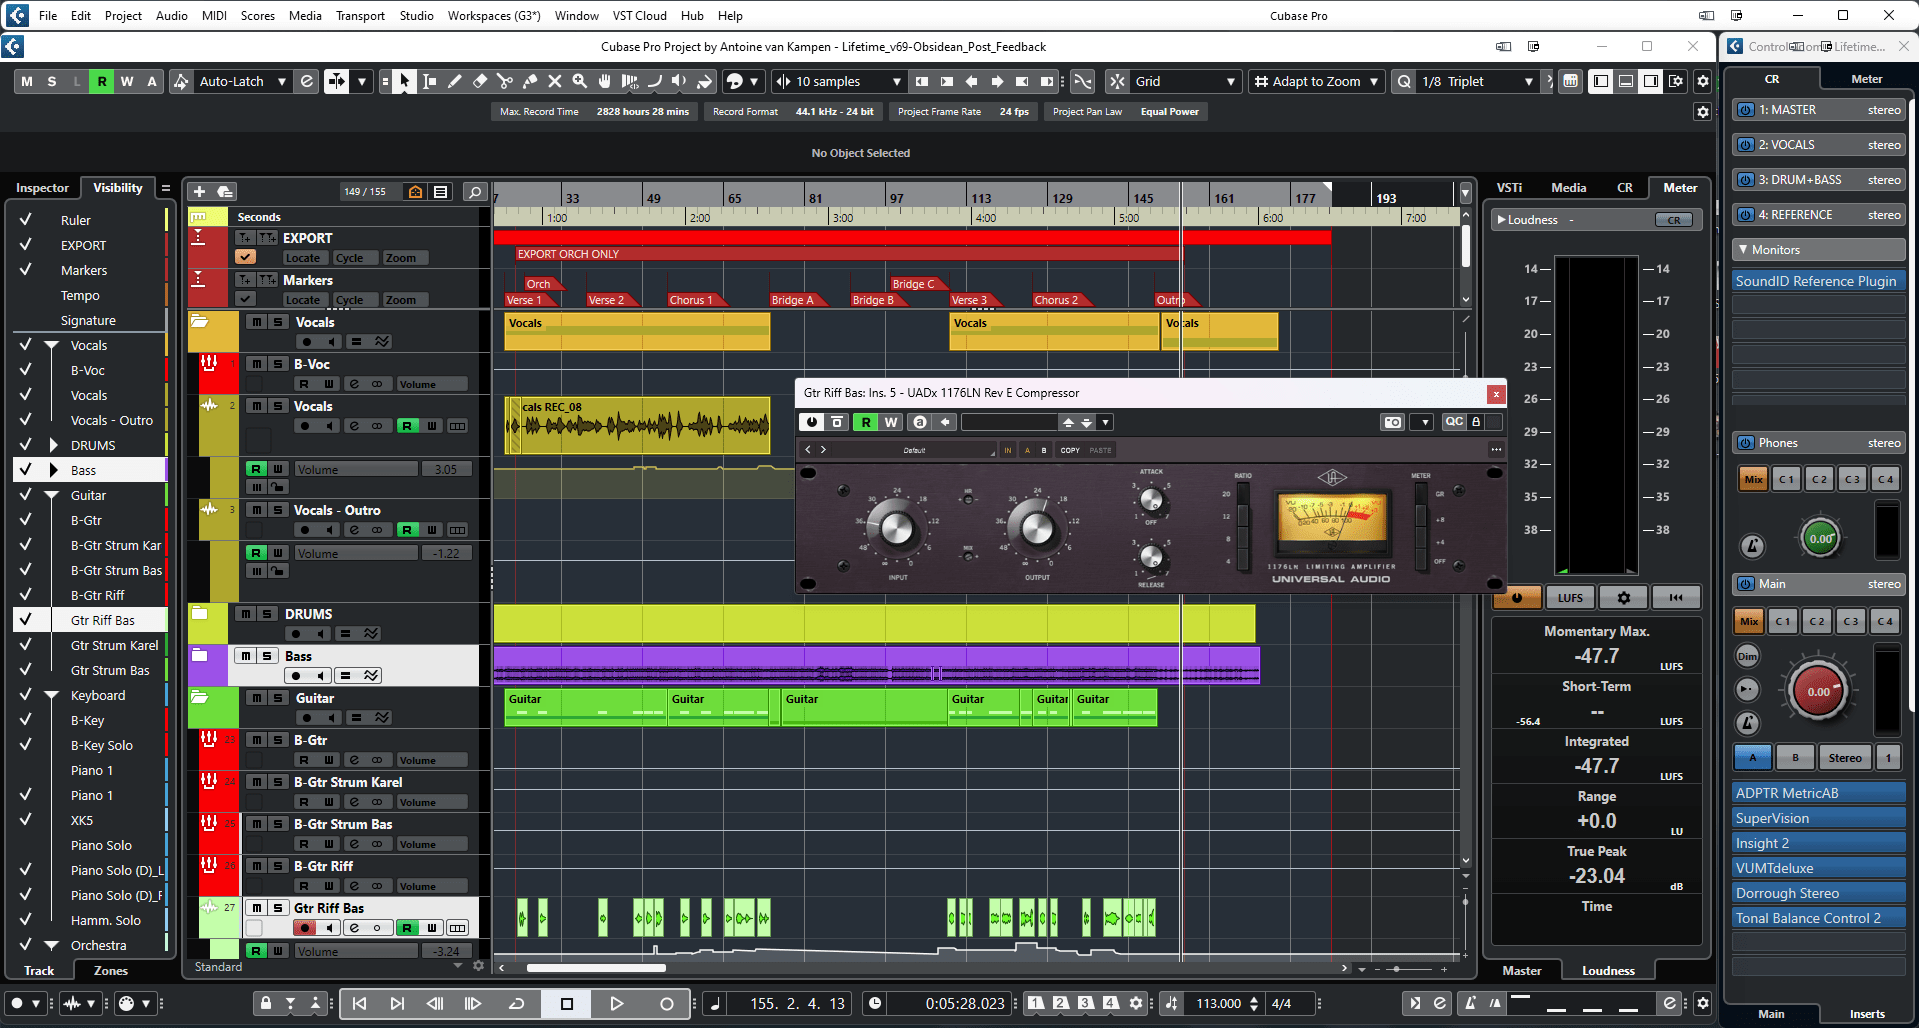Click the Chorus 1 marker on timeline
The width and height of the screenshot is (1919, 1028).
(691, 300)
